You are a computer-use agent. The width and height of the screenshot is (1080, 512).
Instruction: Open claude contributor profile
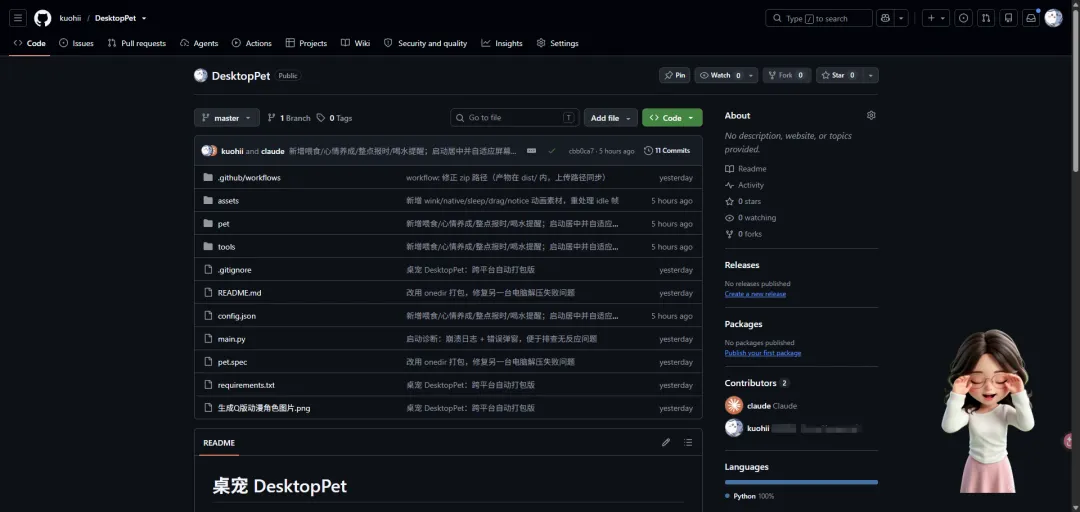[760, 406]
